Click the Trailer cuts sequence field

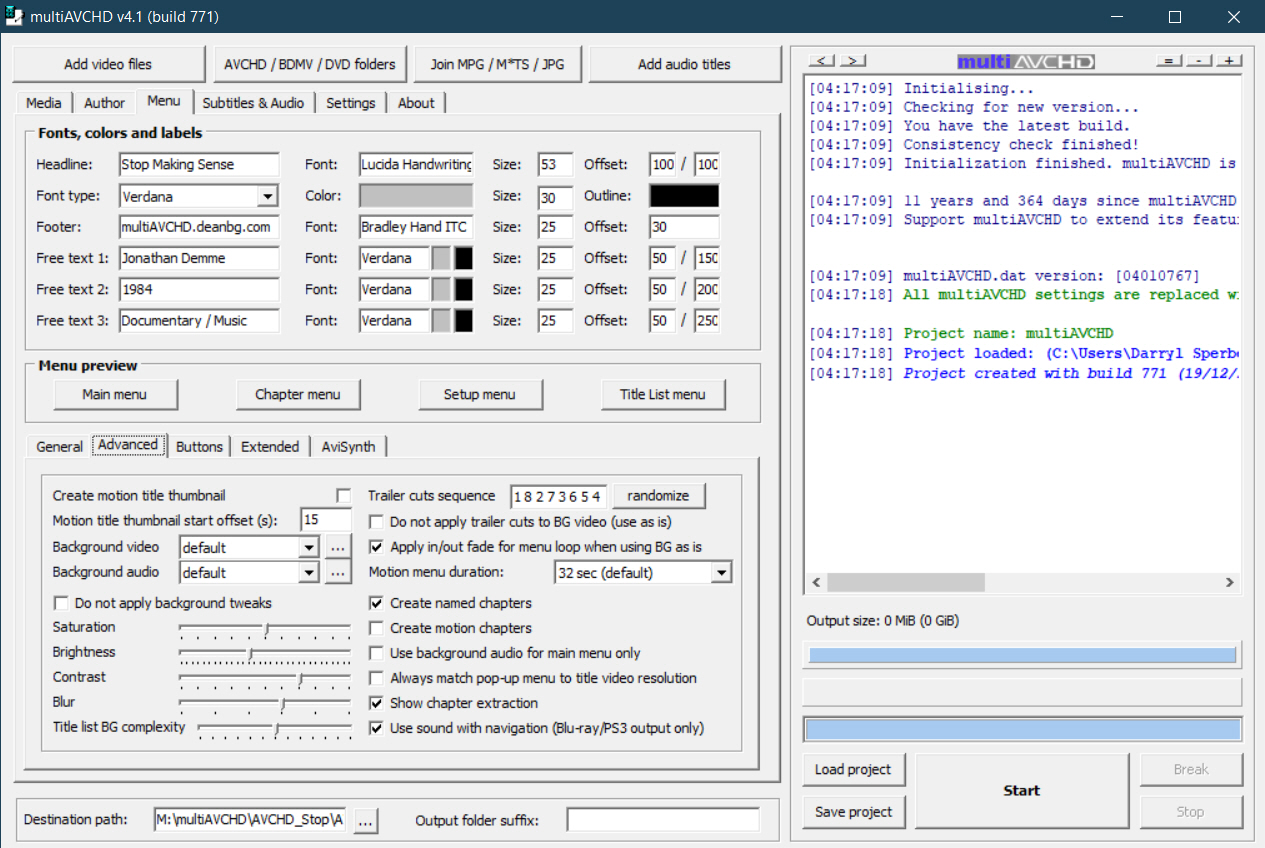pos(559,497)
